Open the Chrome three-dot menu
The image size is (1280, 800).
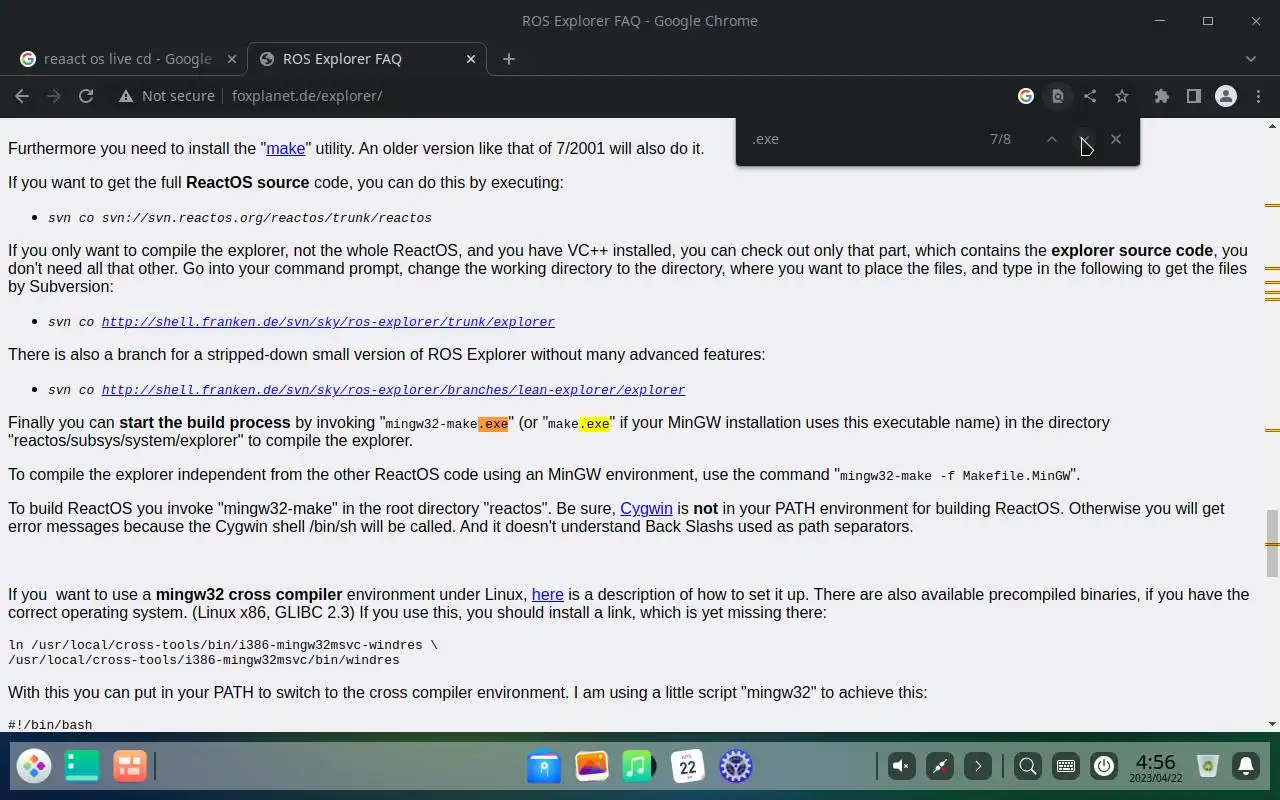[x=1258, y=96]
